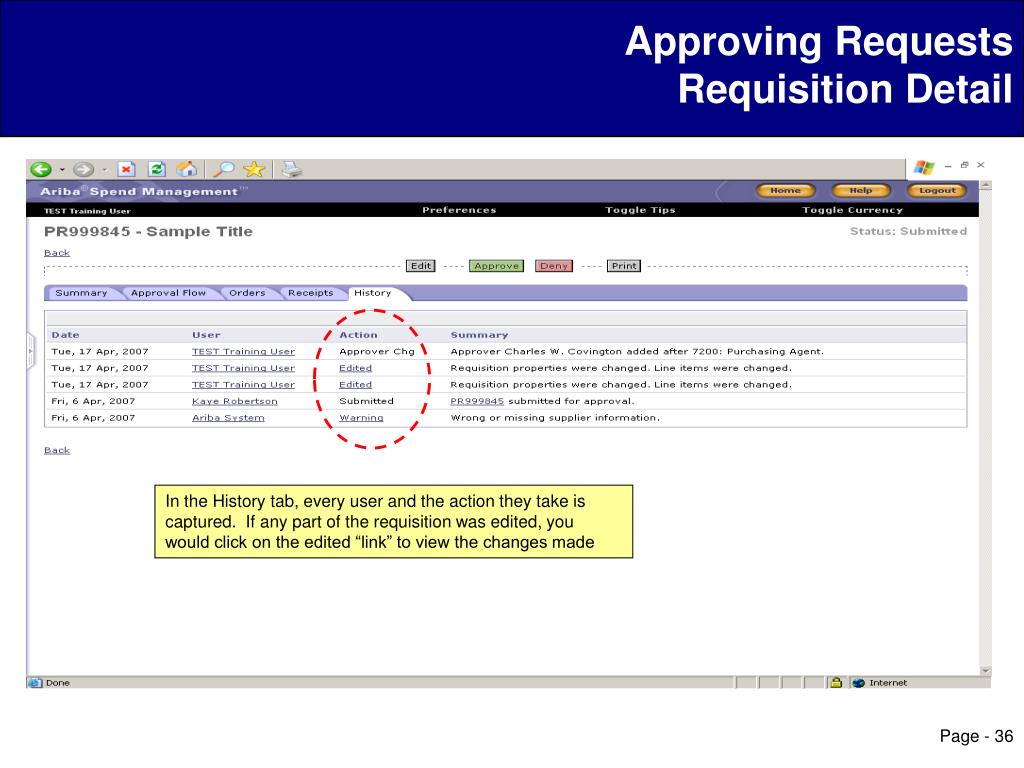Image resolution: width=1024 pixels, height=768 pixels.
Task: Click the TEST Training User label in black bar
Action: pos(87,211)
